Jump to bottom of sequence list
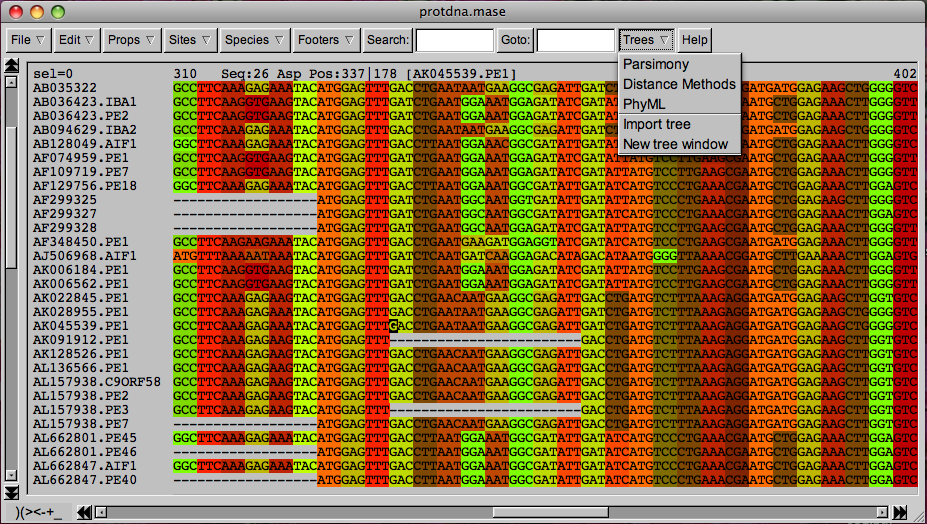 (x=12, y=492)
